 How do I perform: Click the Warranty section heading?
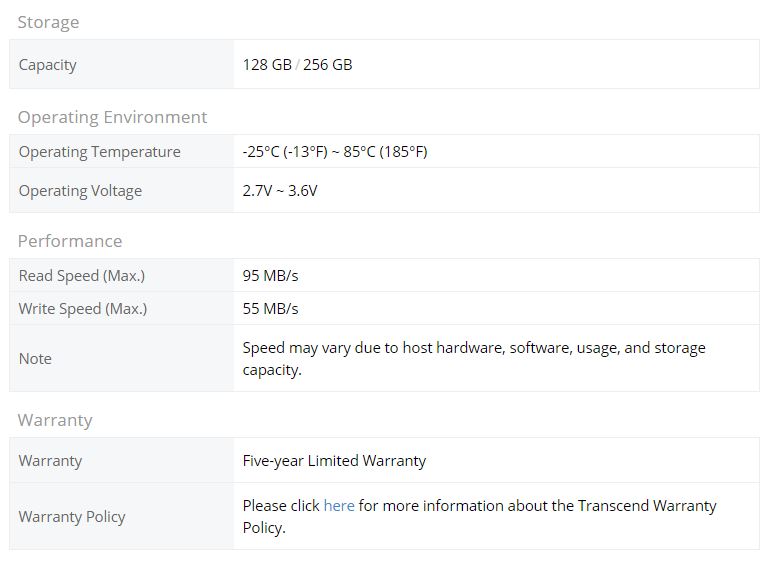point(55,420)
